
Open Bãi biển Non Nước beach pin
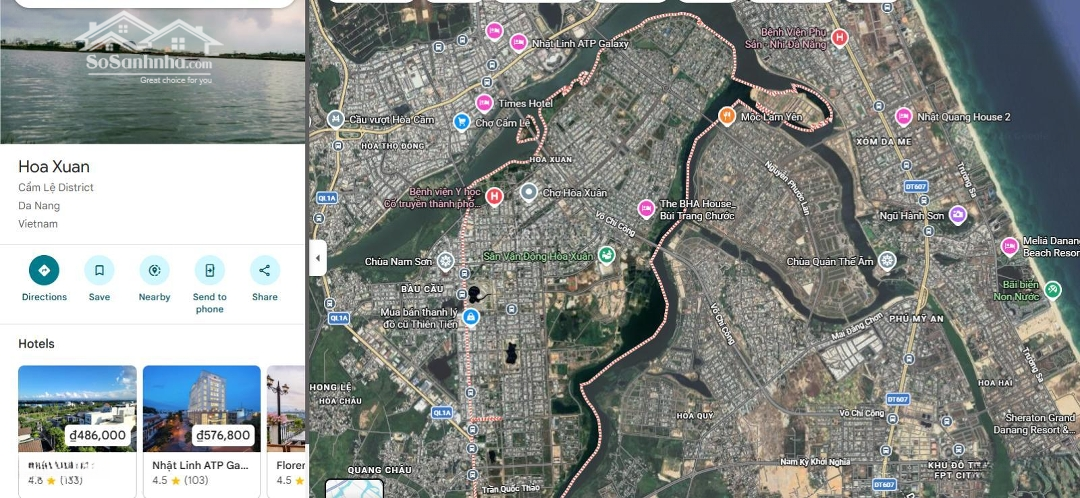1052,290
